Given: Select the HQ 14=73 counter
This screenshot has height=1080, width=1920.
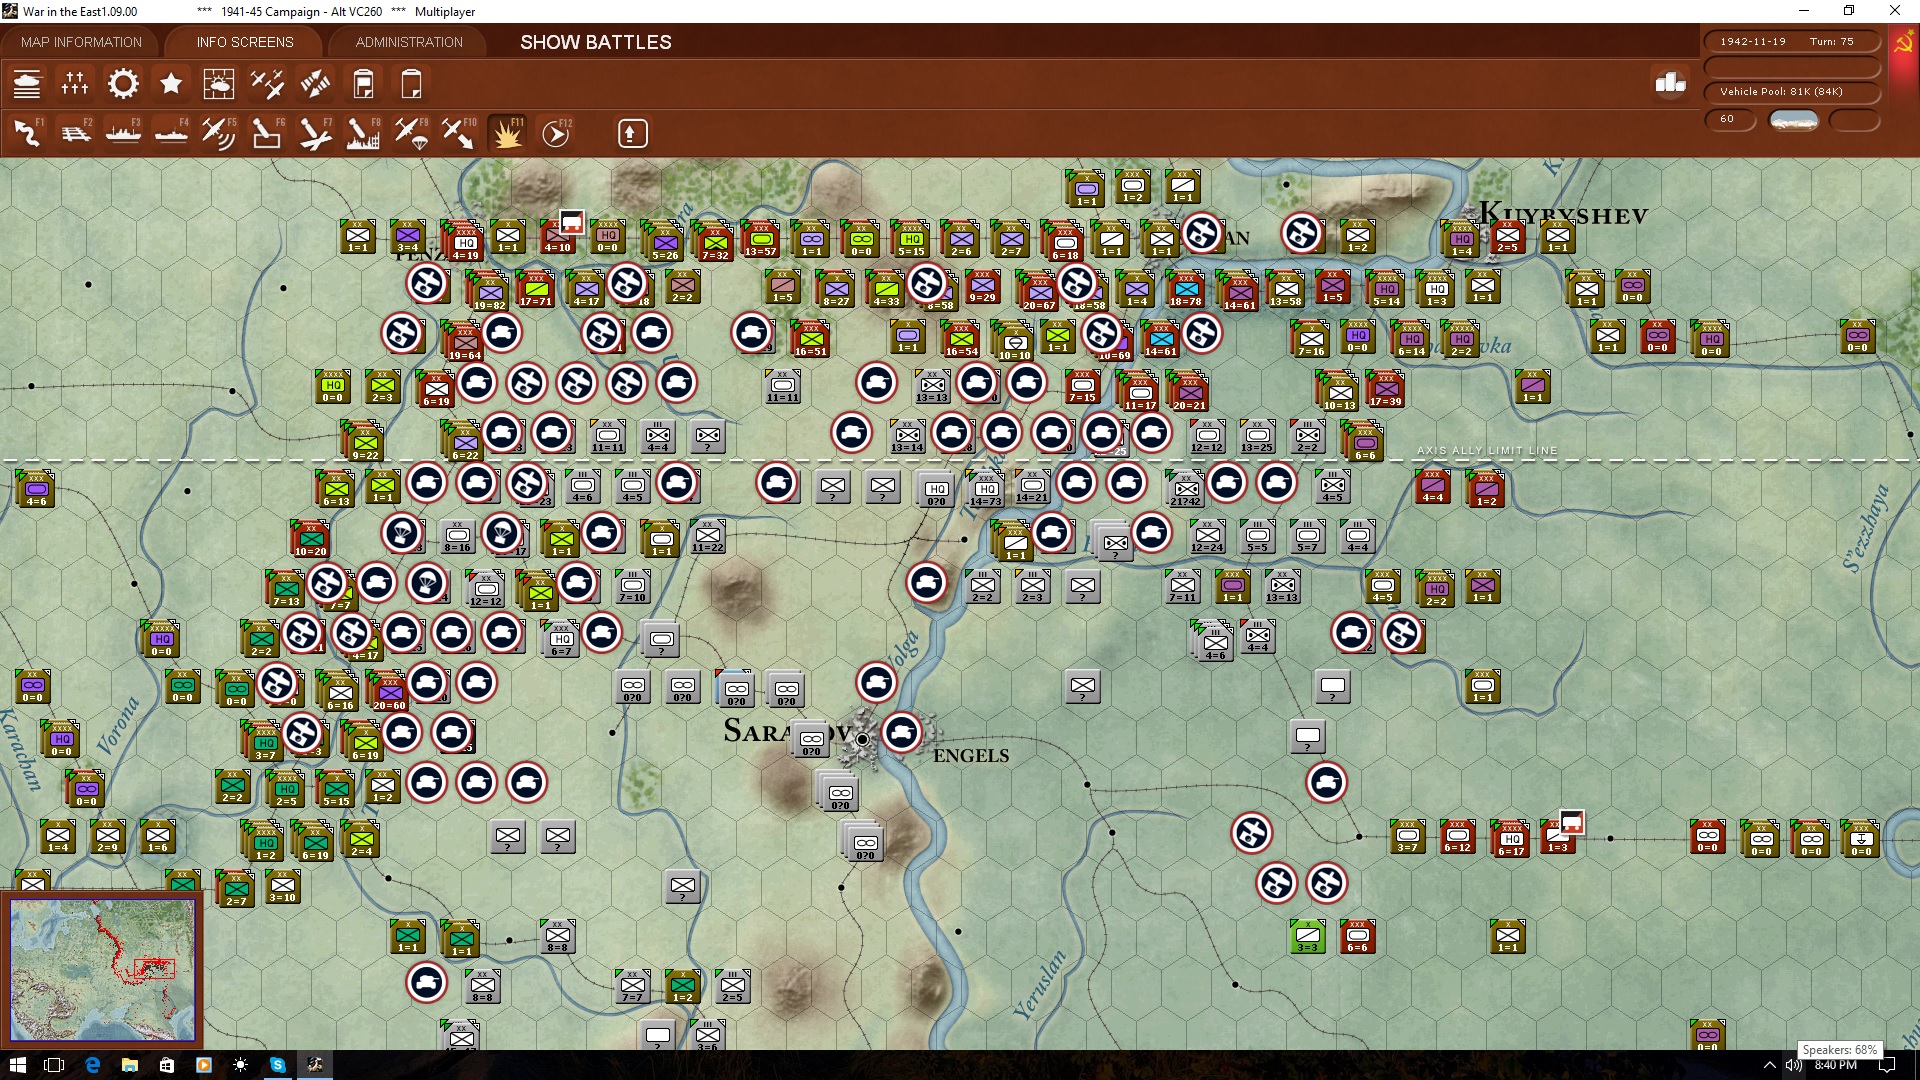Looking at the screenshot, I should point(986,489).
